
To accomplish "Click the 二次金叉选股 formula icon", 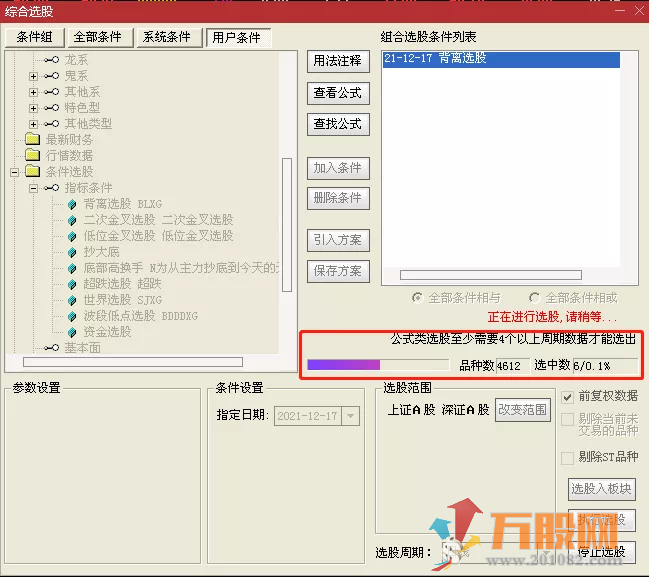I will pos(72,220).
